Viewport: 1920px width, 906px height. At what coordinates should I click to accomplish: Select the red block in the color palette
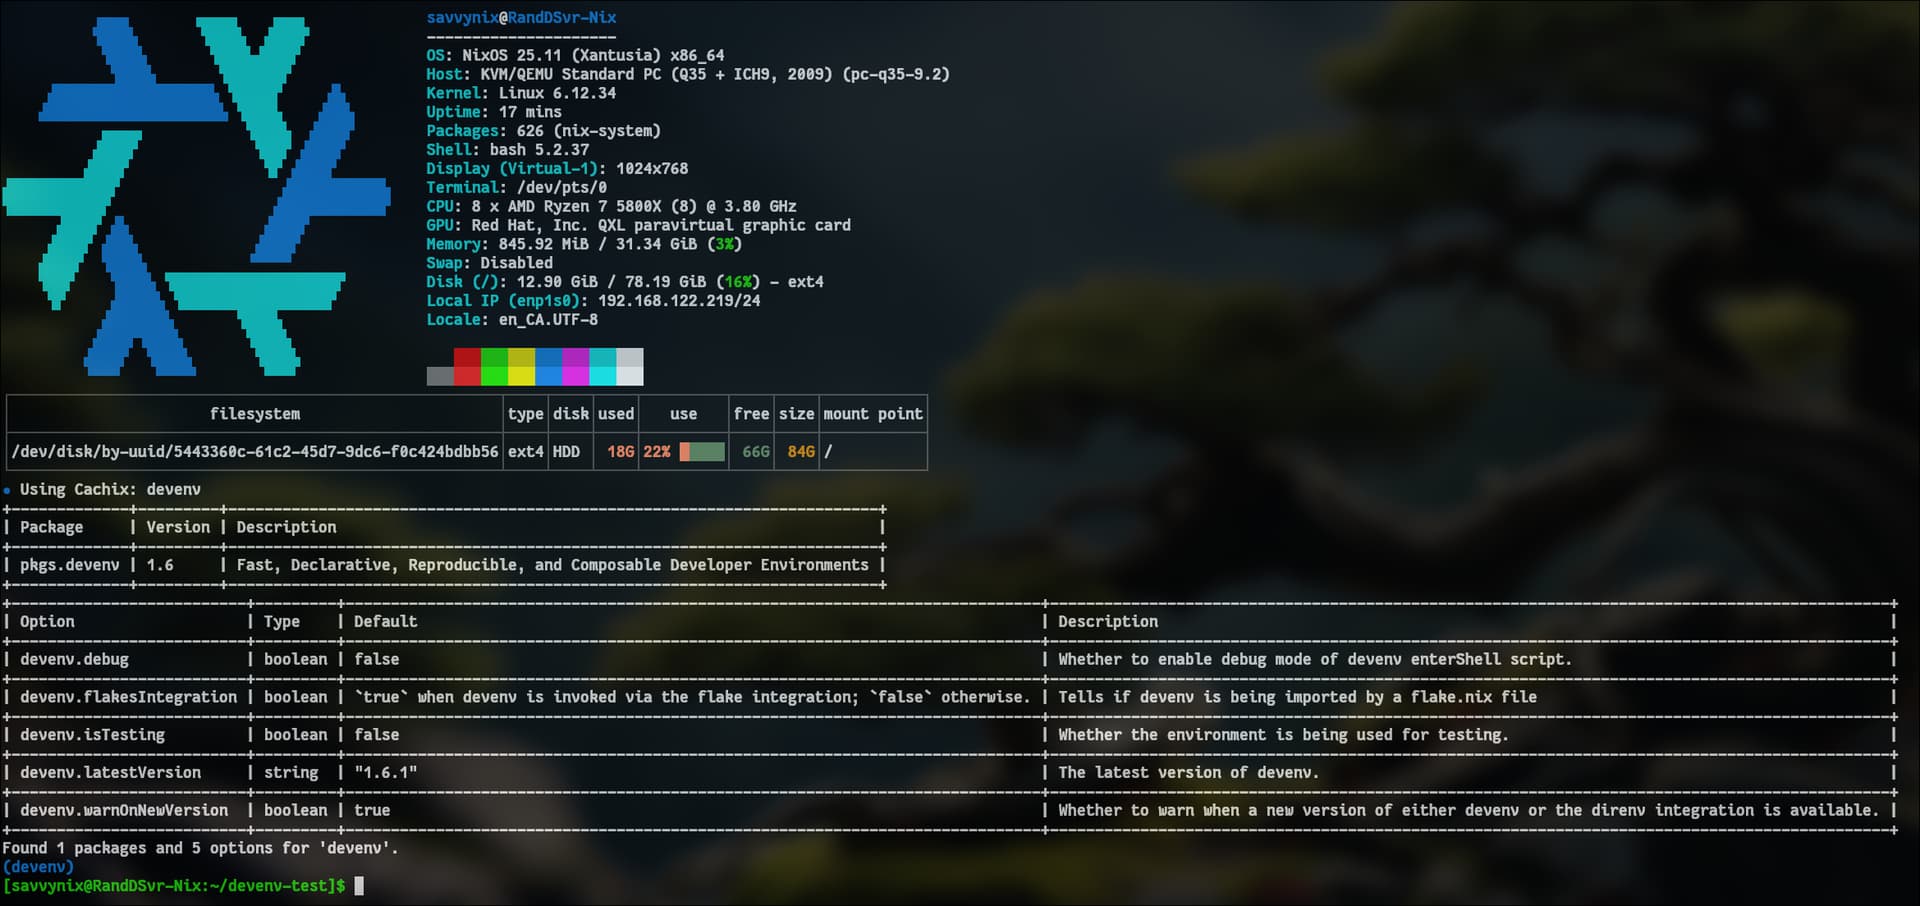467,367
